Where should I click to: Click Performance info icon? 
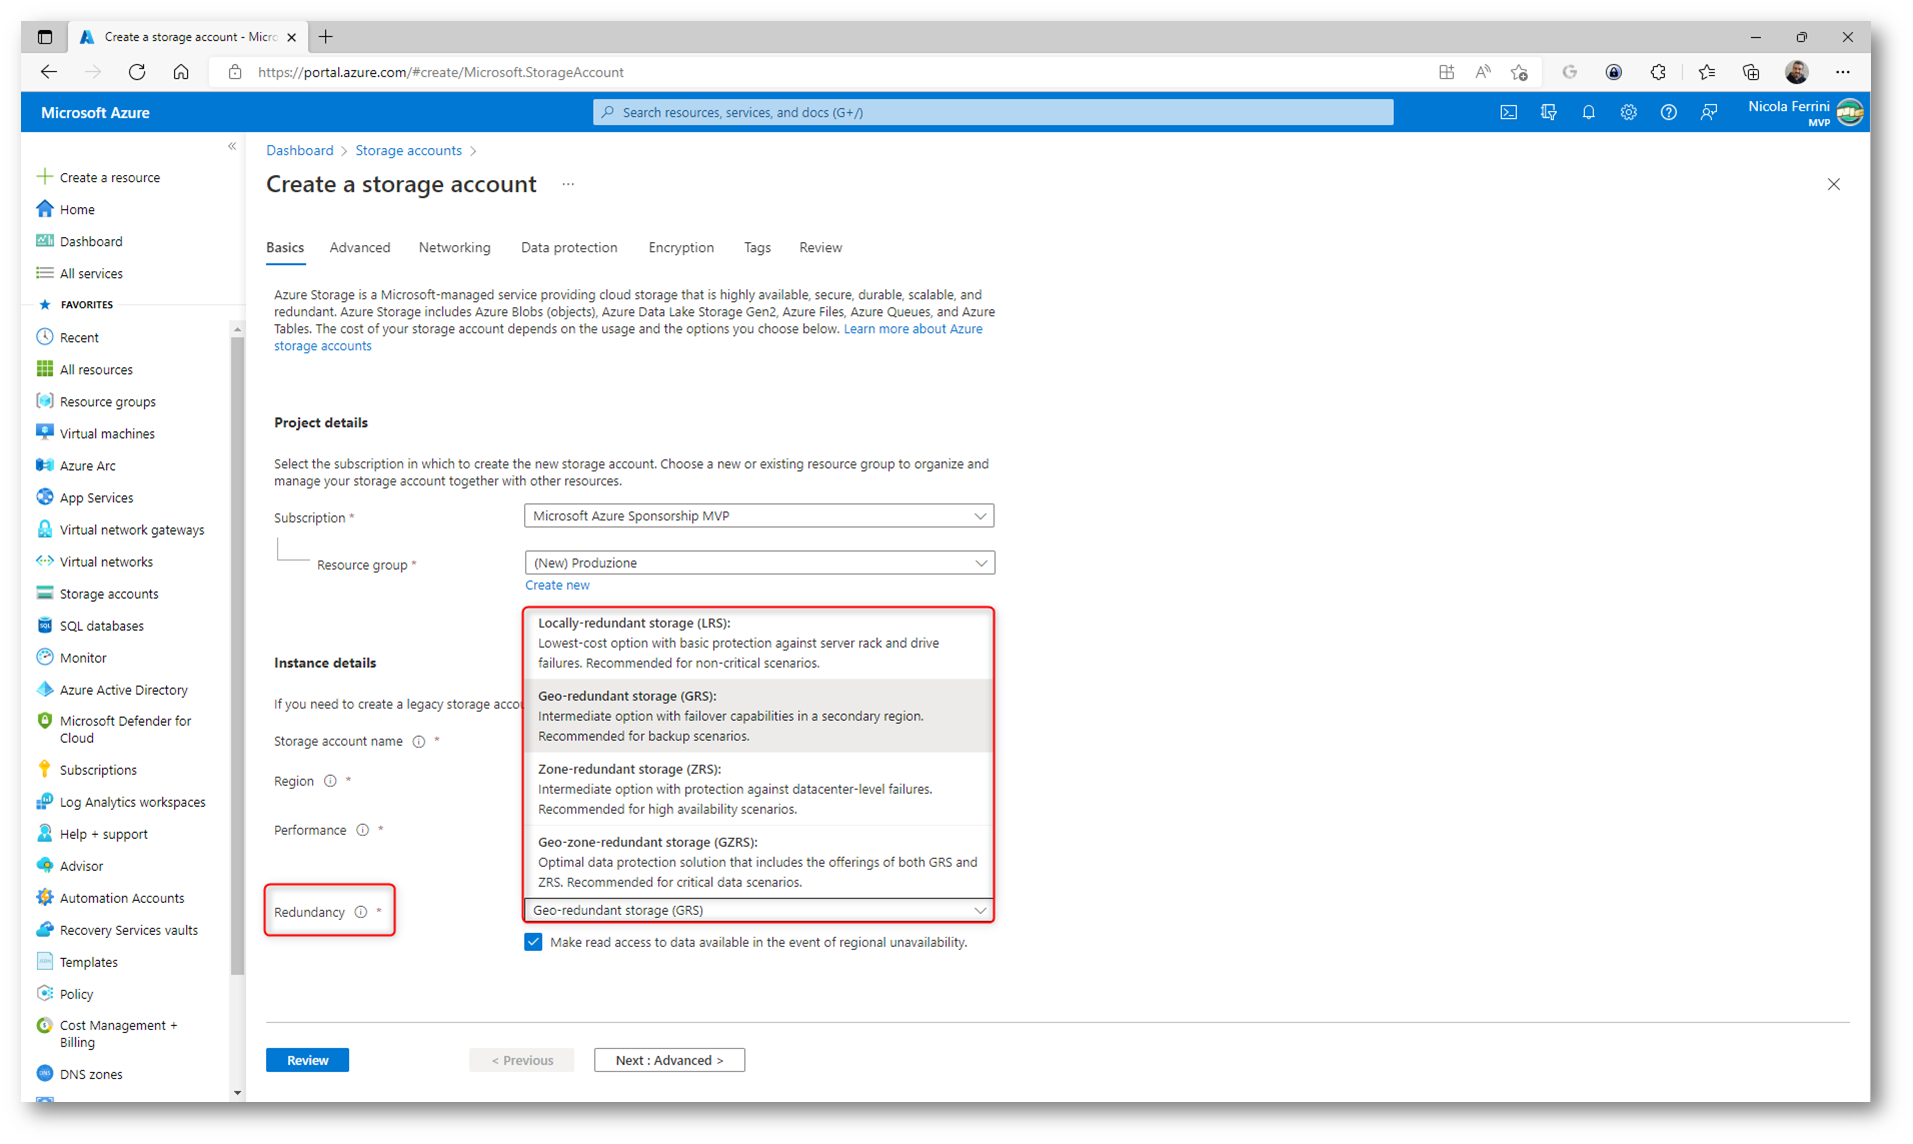pyautogui.click(x=363, y=830)
